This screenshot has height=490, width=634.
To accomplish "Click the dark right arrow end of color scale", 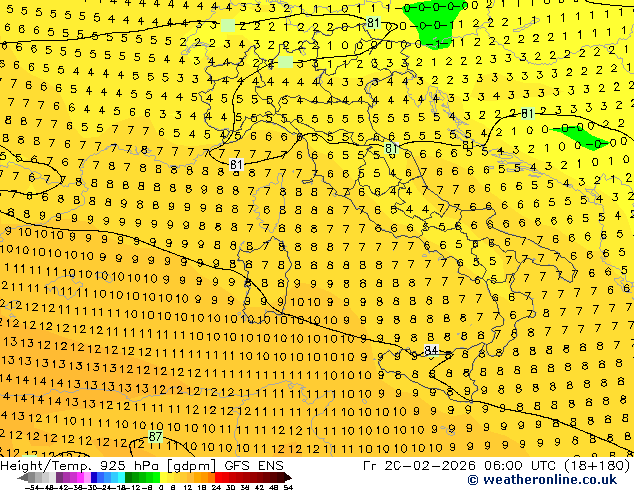I will click(x=288, y=478).
